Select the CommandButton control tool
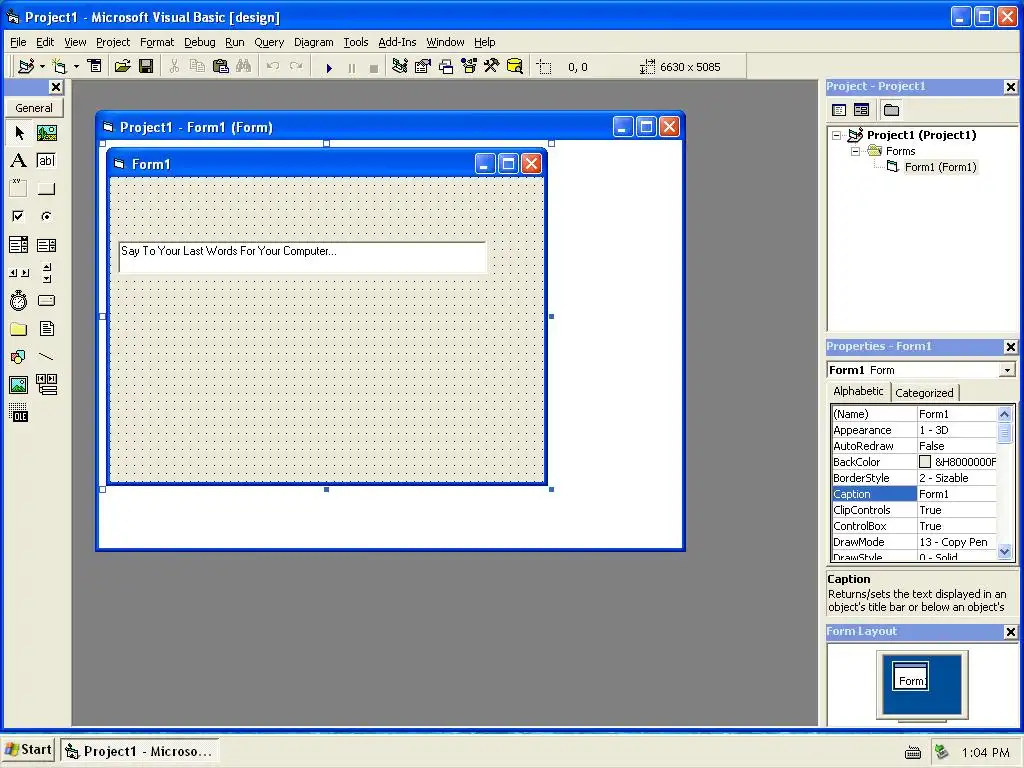Image resolution: width=1024 pixels, height=768 pixels. coord(46,189)
